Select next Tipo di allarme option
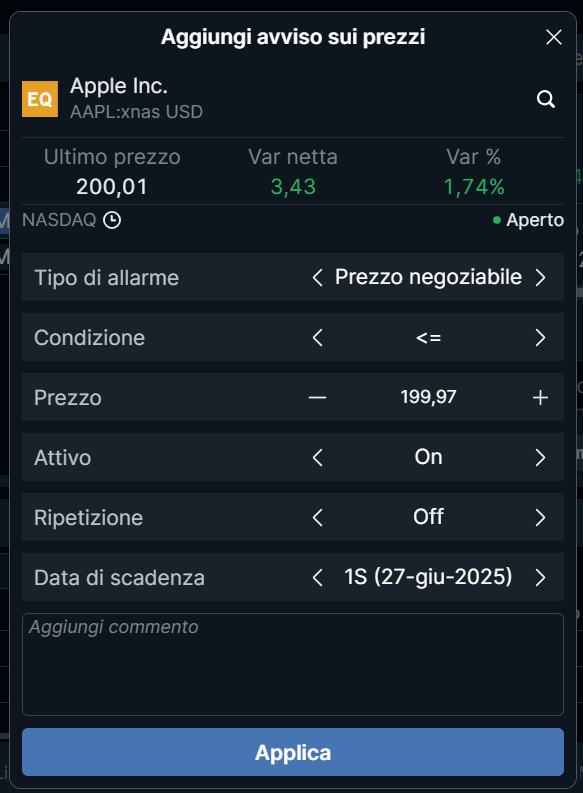This screenshot has width=583, height=793. [x=540, y=278]
